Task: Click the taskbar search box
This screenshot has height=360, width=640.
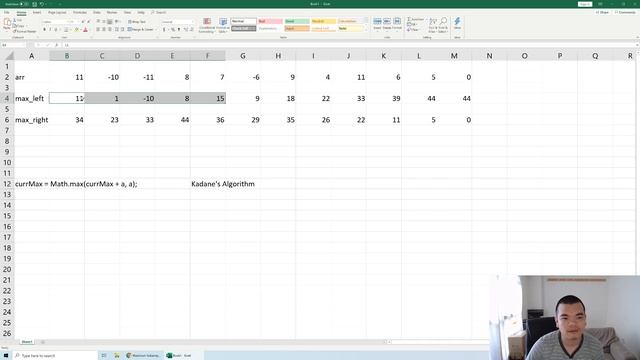Action: tap(55, 356)
